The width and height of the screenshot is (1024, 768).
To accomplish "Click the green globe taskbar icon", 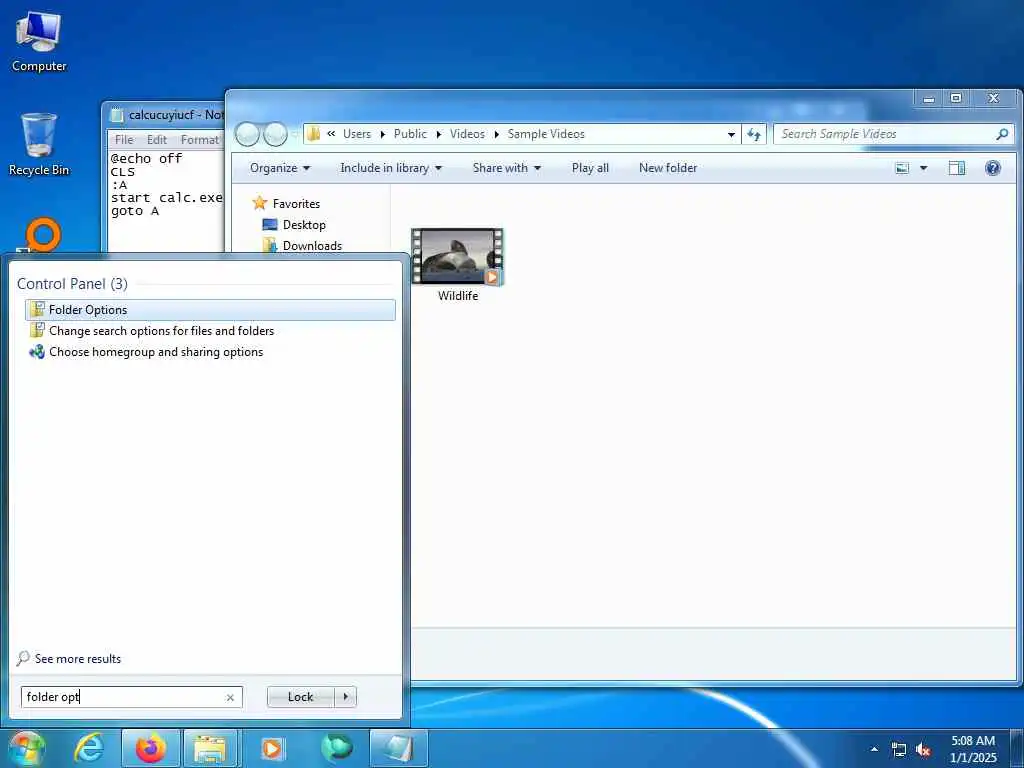I will [336, 748].
